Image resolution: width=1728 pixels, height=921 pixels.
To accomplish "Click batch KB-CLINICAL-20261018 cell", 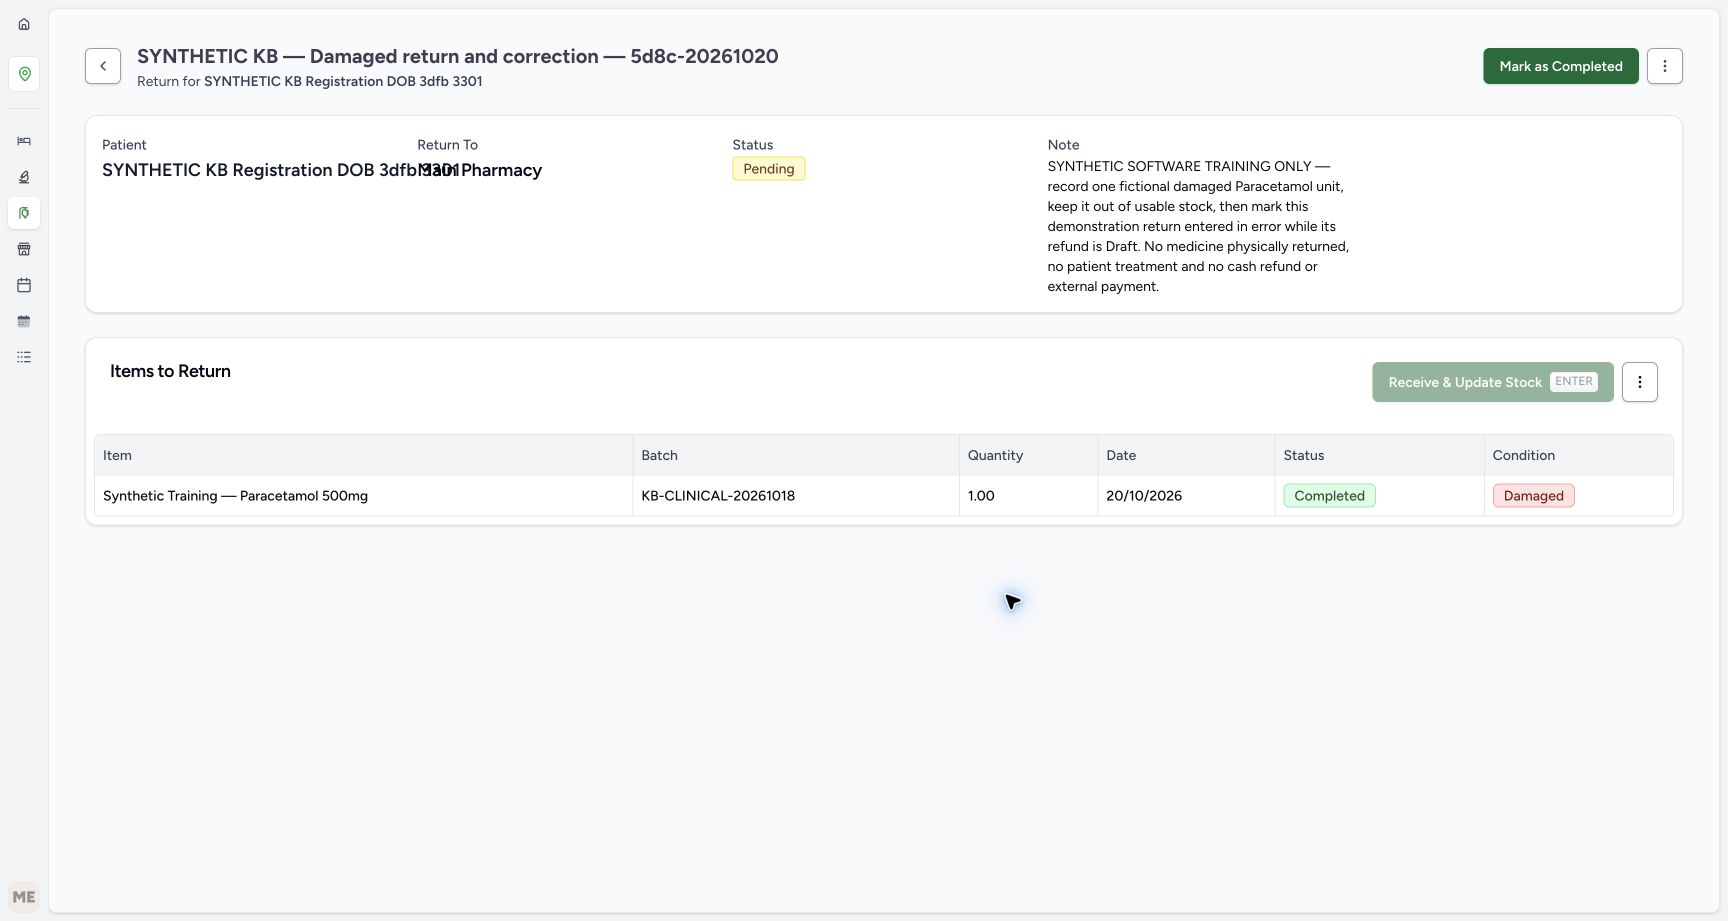I will [x=795, y=496].
